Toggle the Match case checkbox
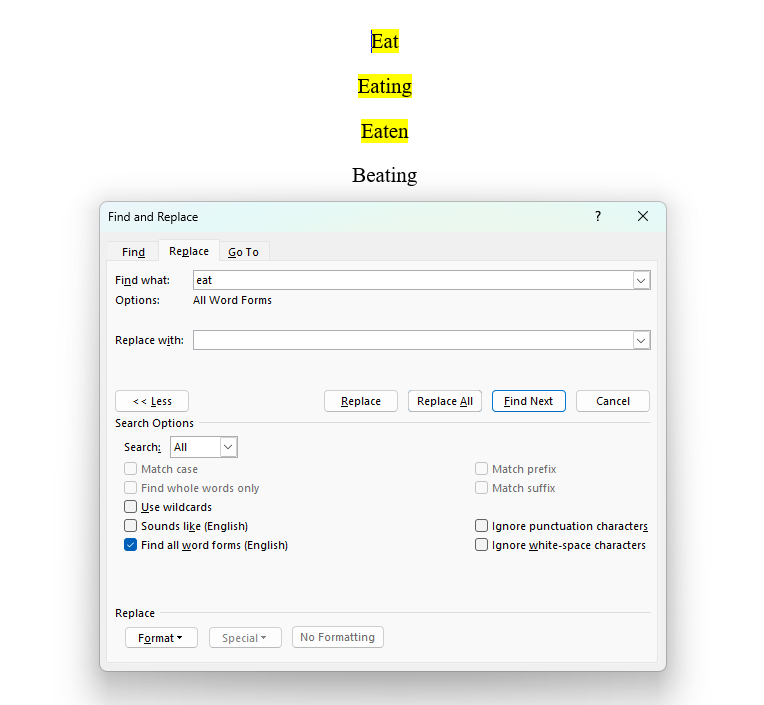Screen dimensions: 764x705 [131, 469]
